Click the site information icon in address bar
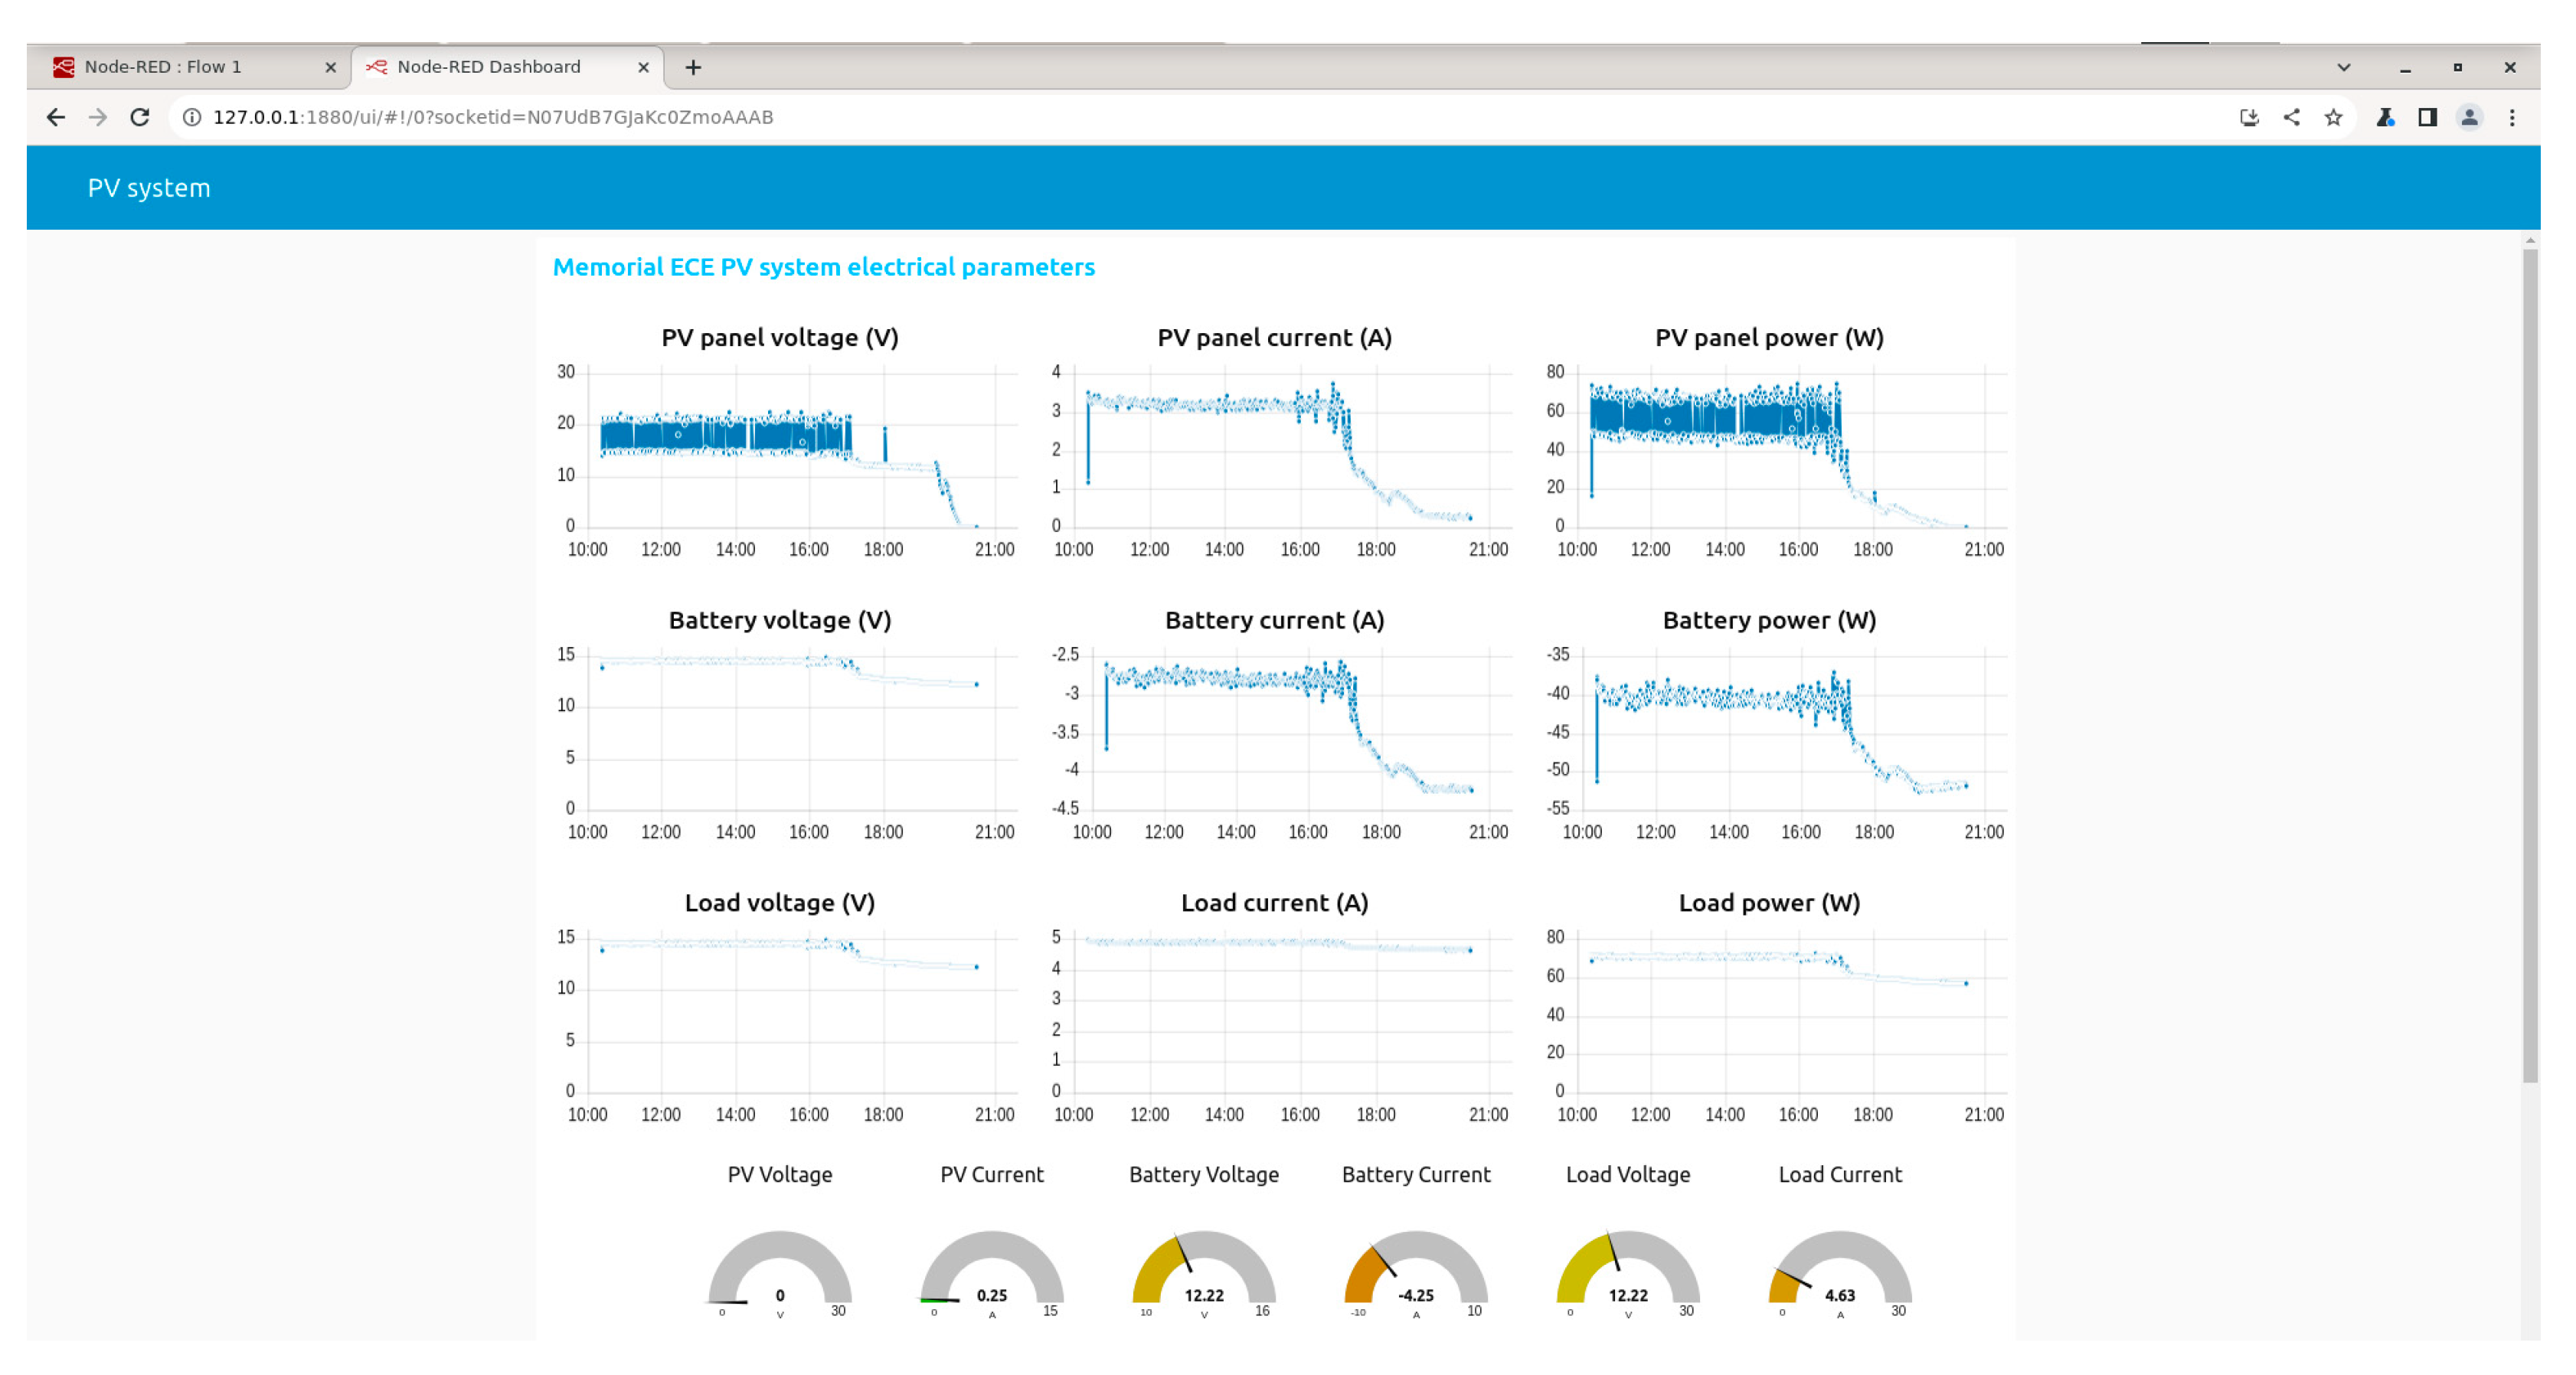 (192, 117)
